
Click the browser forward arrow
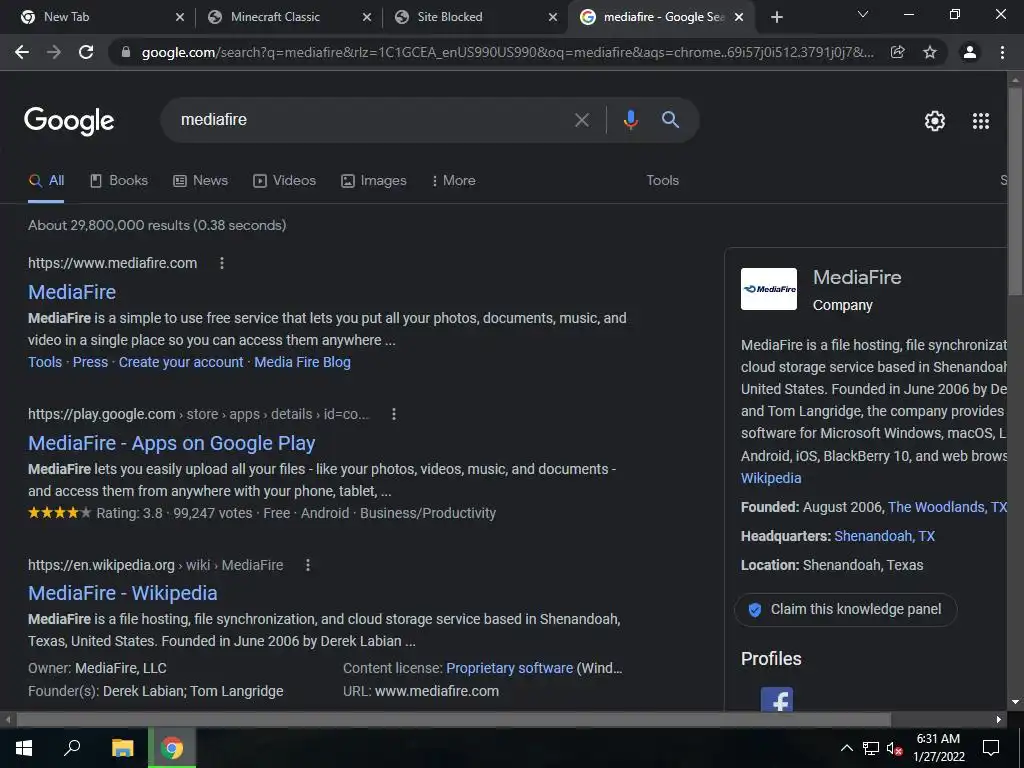tap(54, 52)
